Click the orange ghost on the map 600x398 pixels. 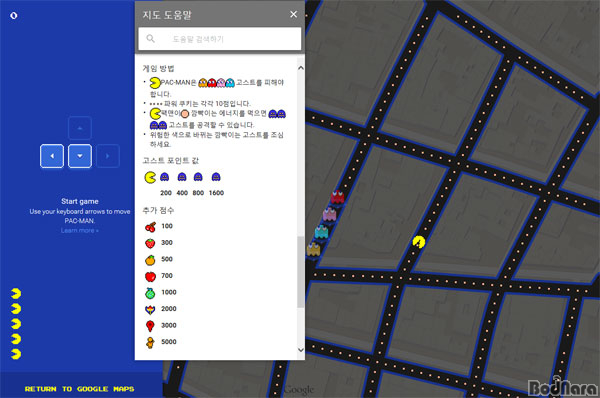pos(313,249)
